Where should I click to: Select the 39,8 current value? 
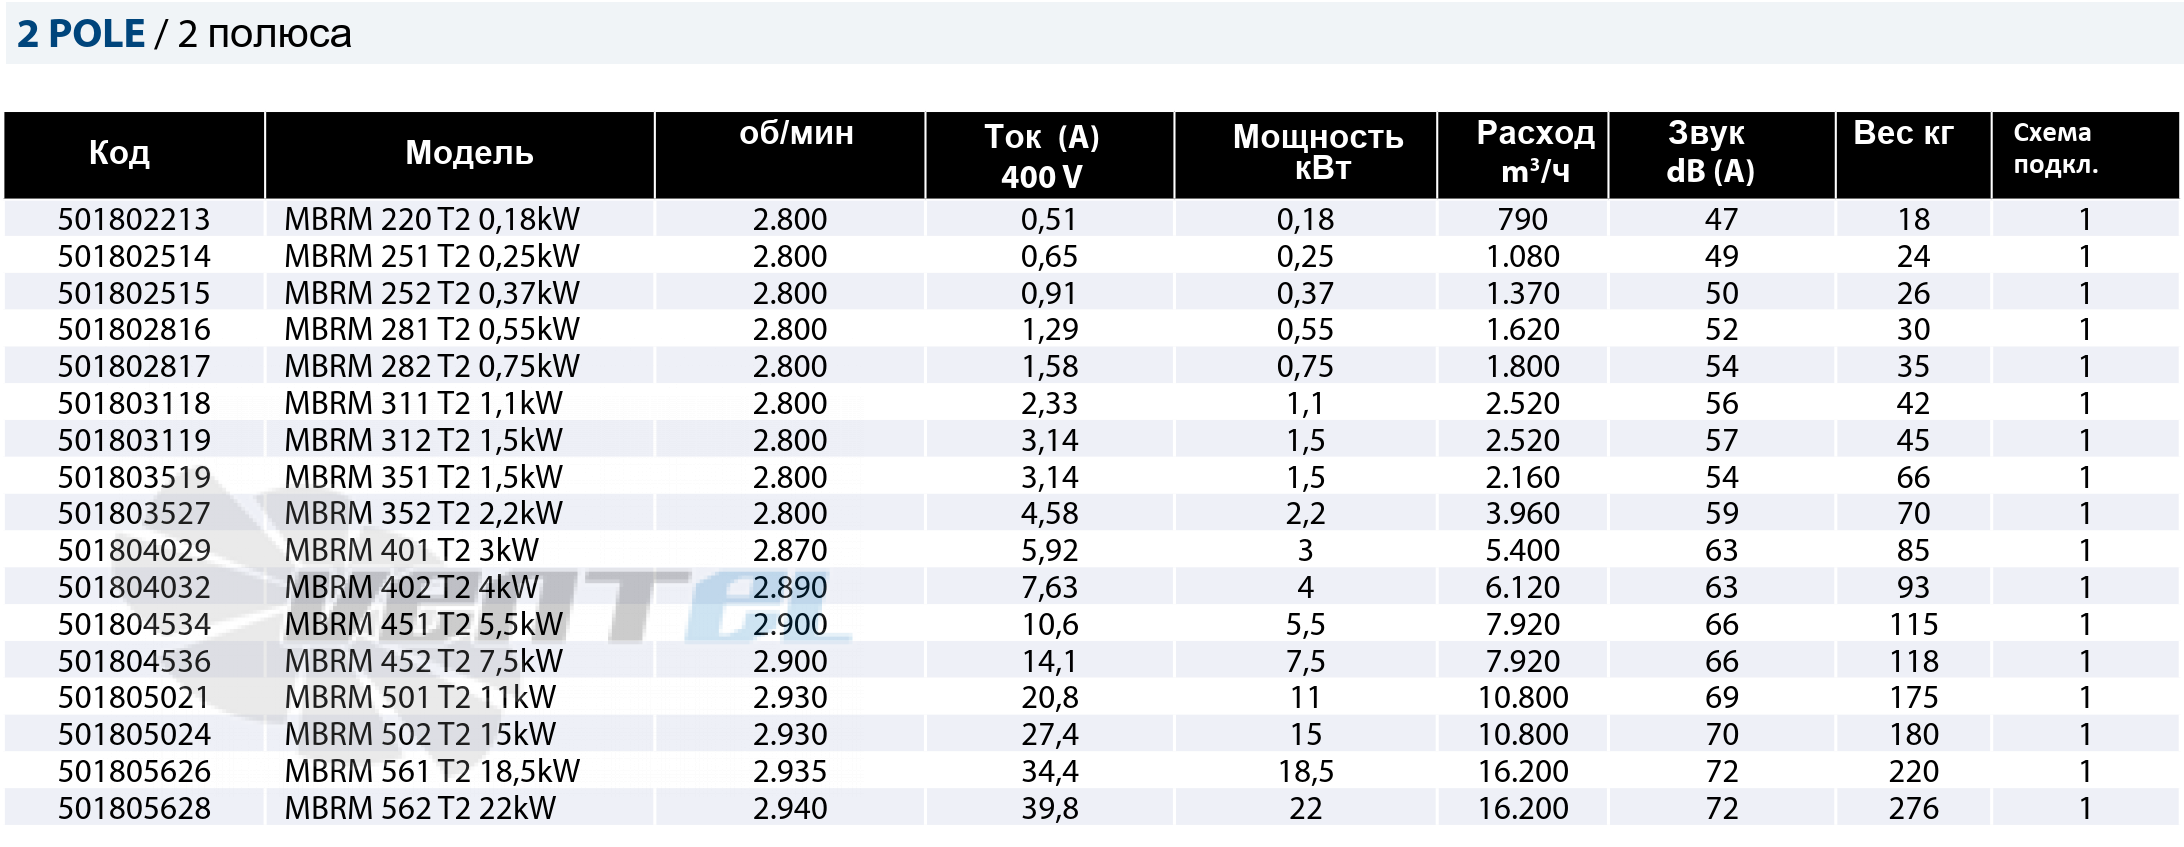point(1050,808)
